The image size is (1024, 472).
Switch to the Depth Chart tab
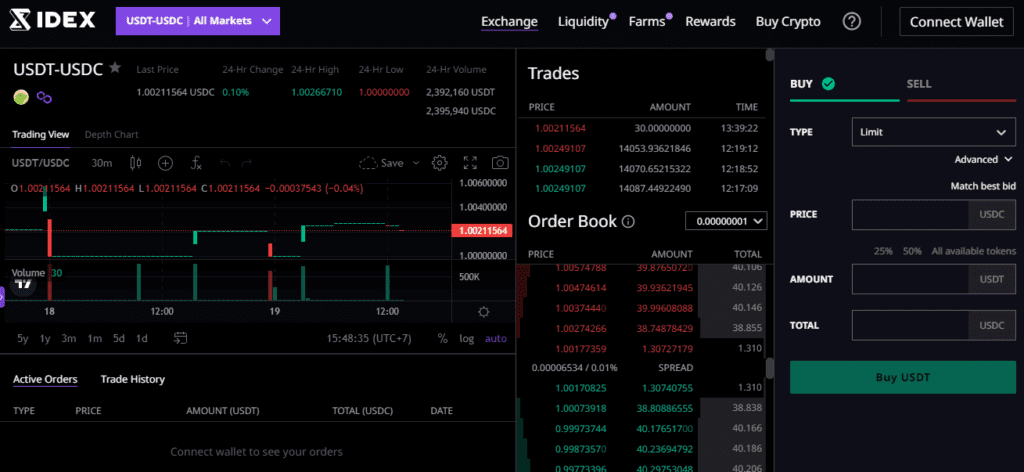112,134
